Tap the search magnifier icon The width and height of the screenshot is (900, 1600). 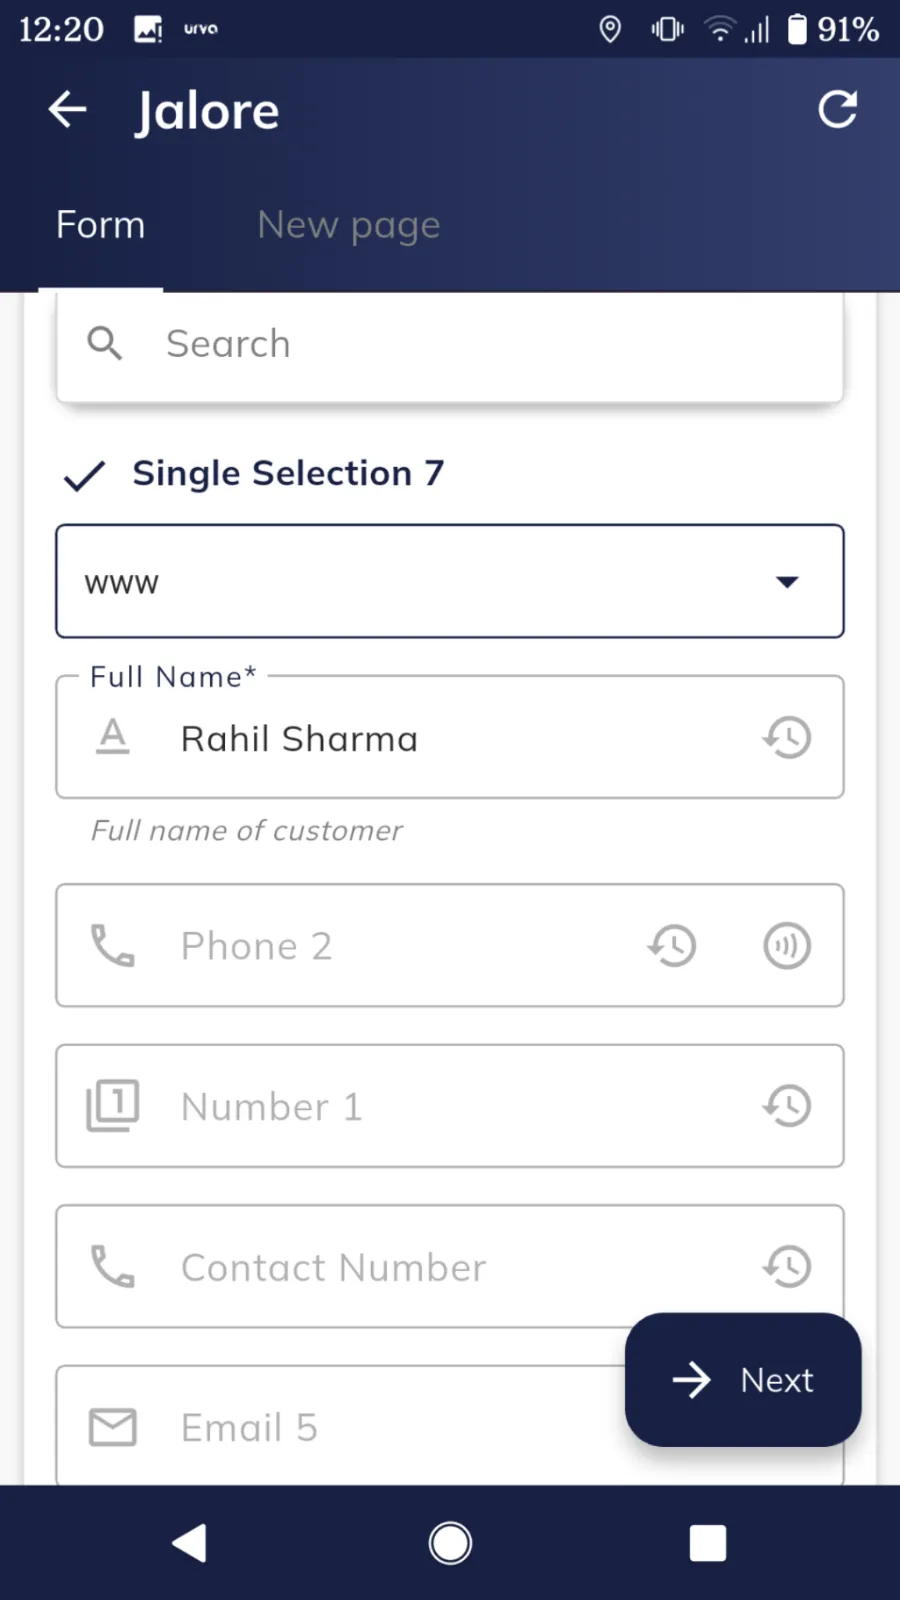pyautogui.click(x=105, y=344)
